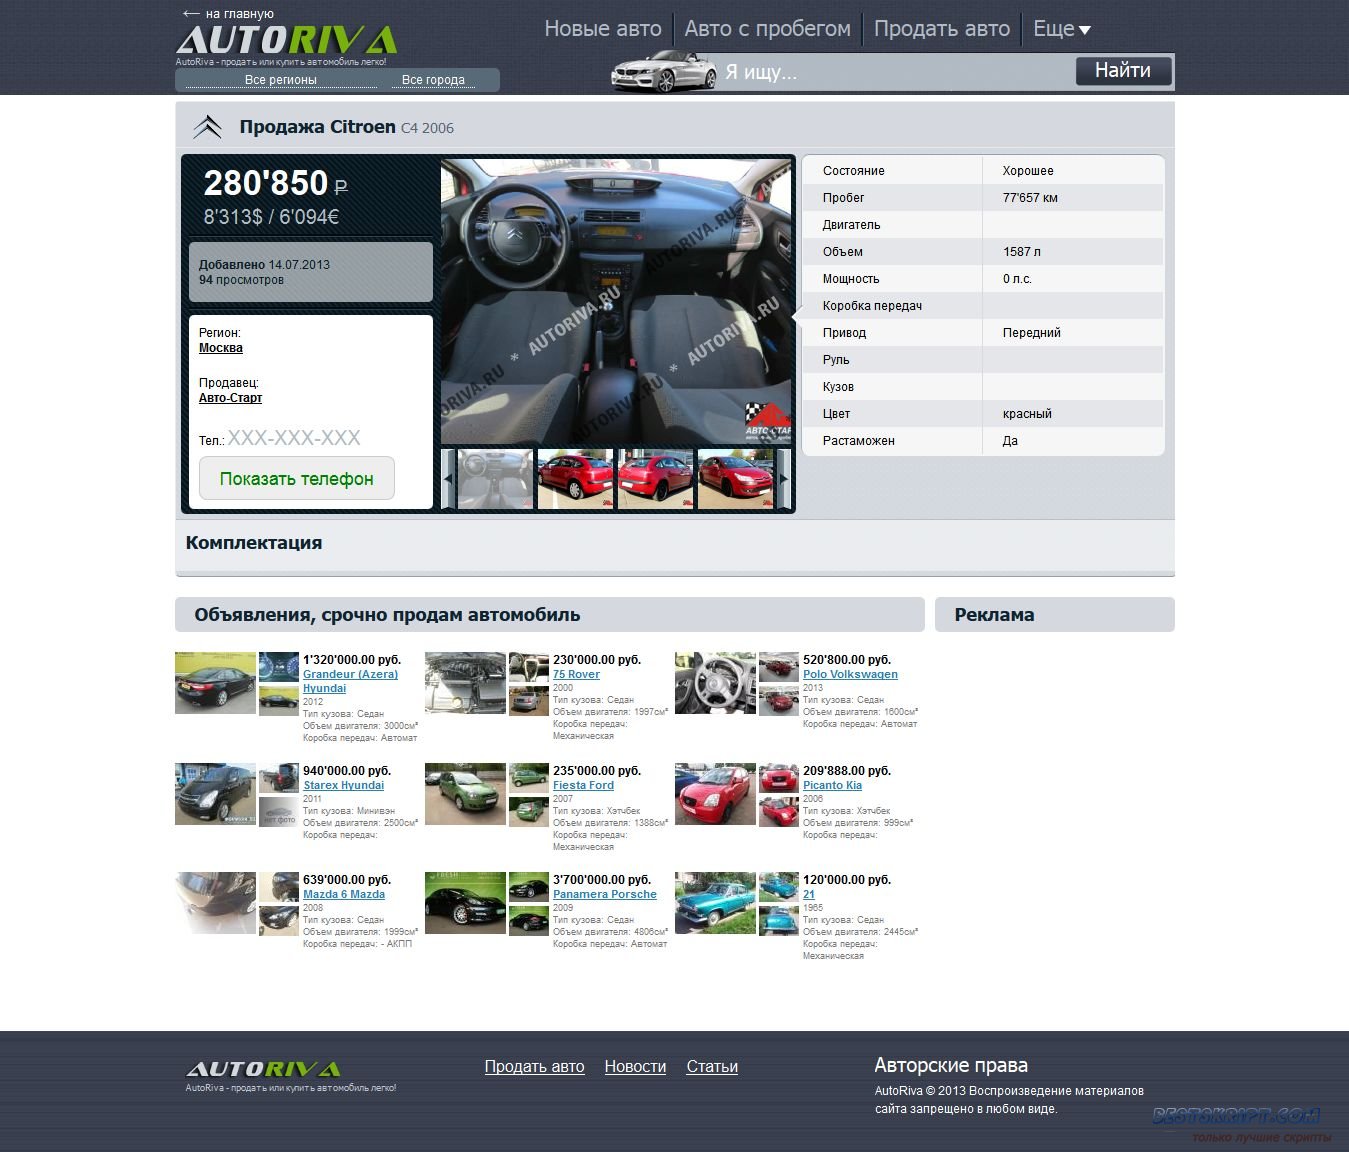1349x1152 pixels.
Task: Open 'Продать авто' in top navigation
Action: coord(942,29)
